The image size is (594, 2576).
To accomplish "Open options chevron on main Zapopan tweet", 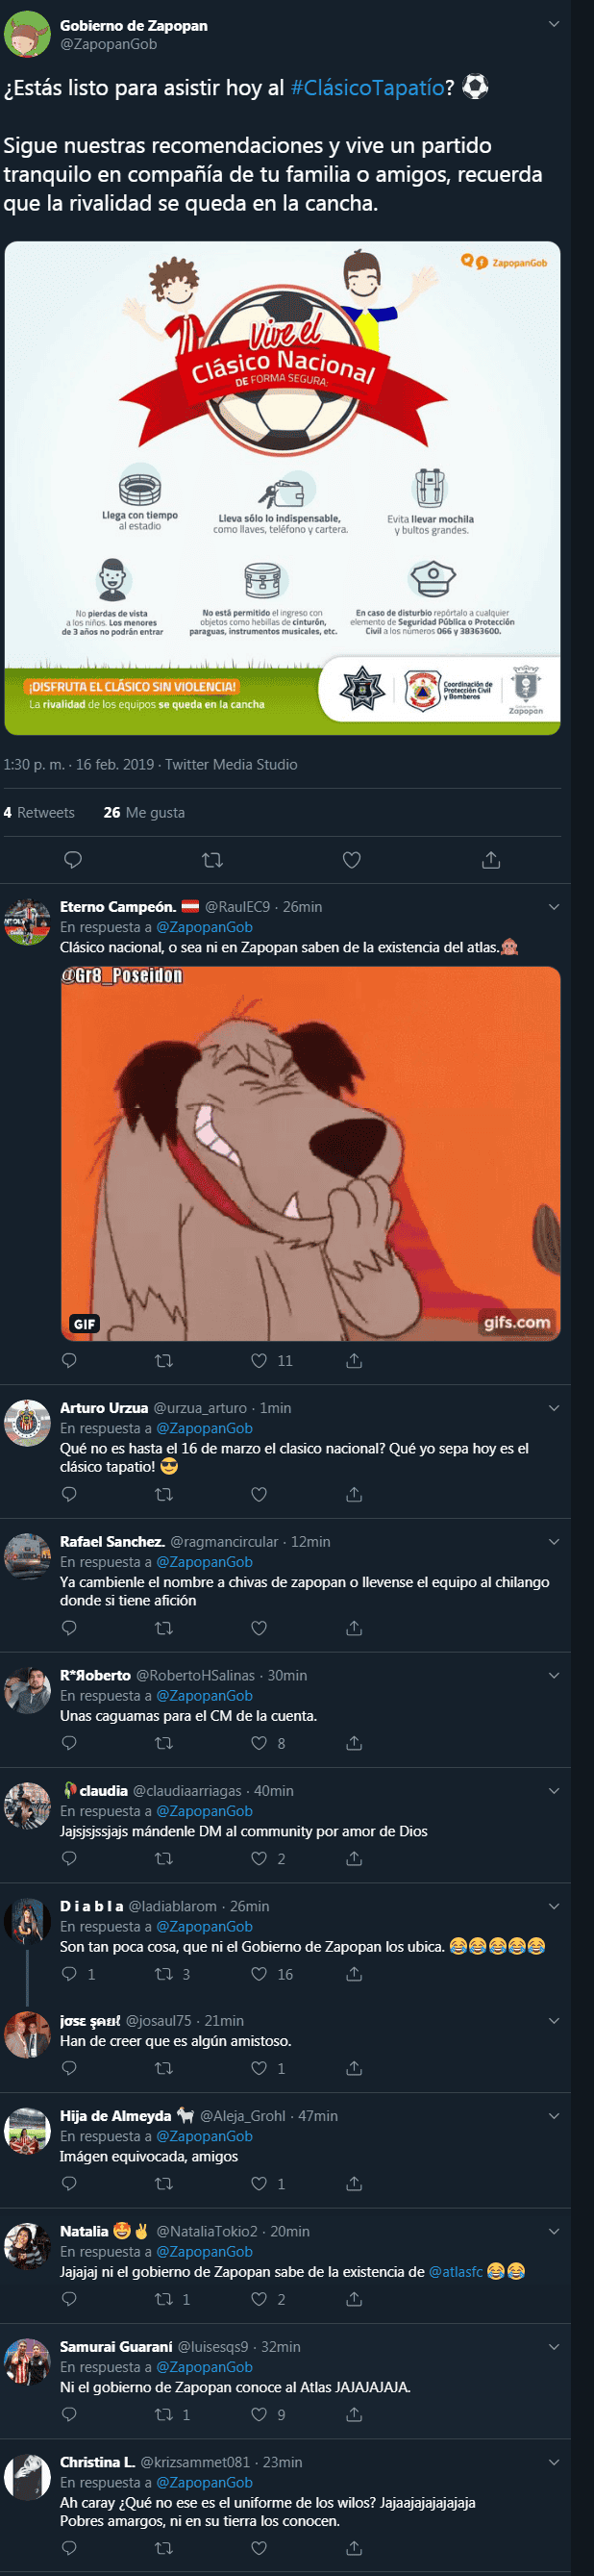I will (x=554, y=24).
